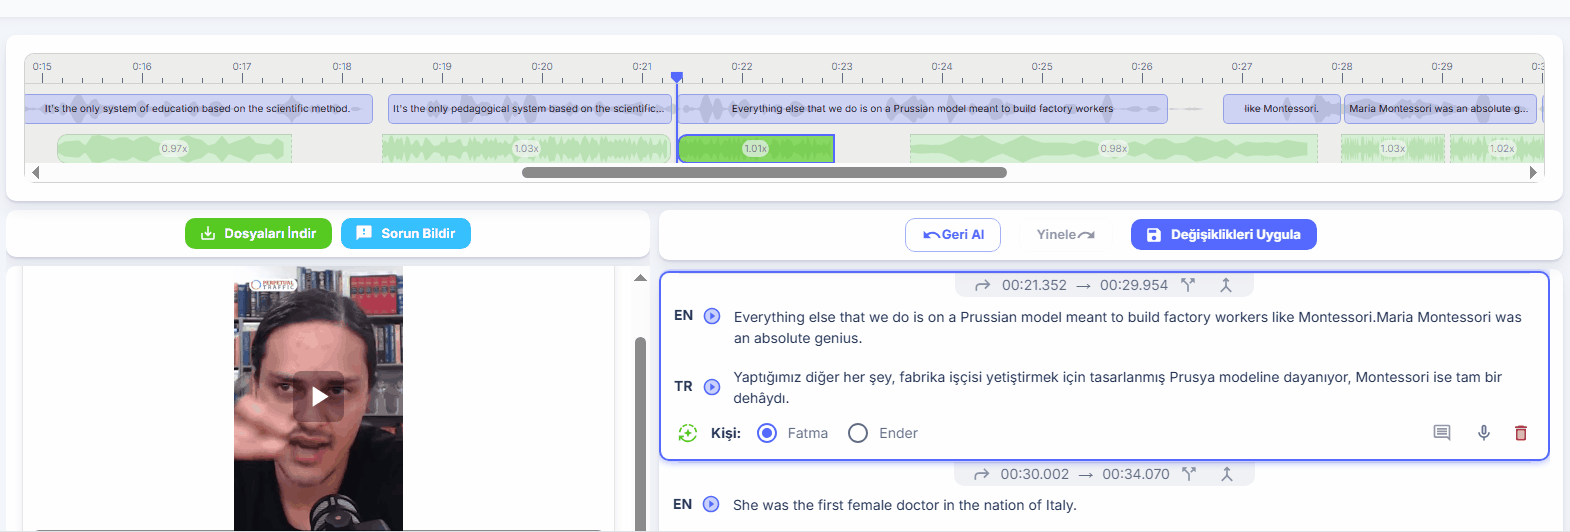
Task: Edit the text 'She was the first female doctor'
Action: click(x=904, y=505)
